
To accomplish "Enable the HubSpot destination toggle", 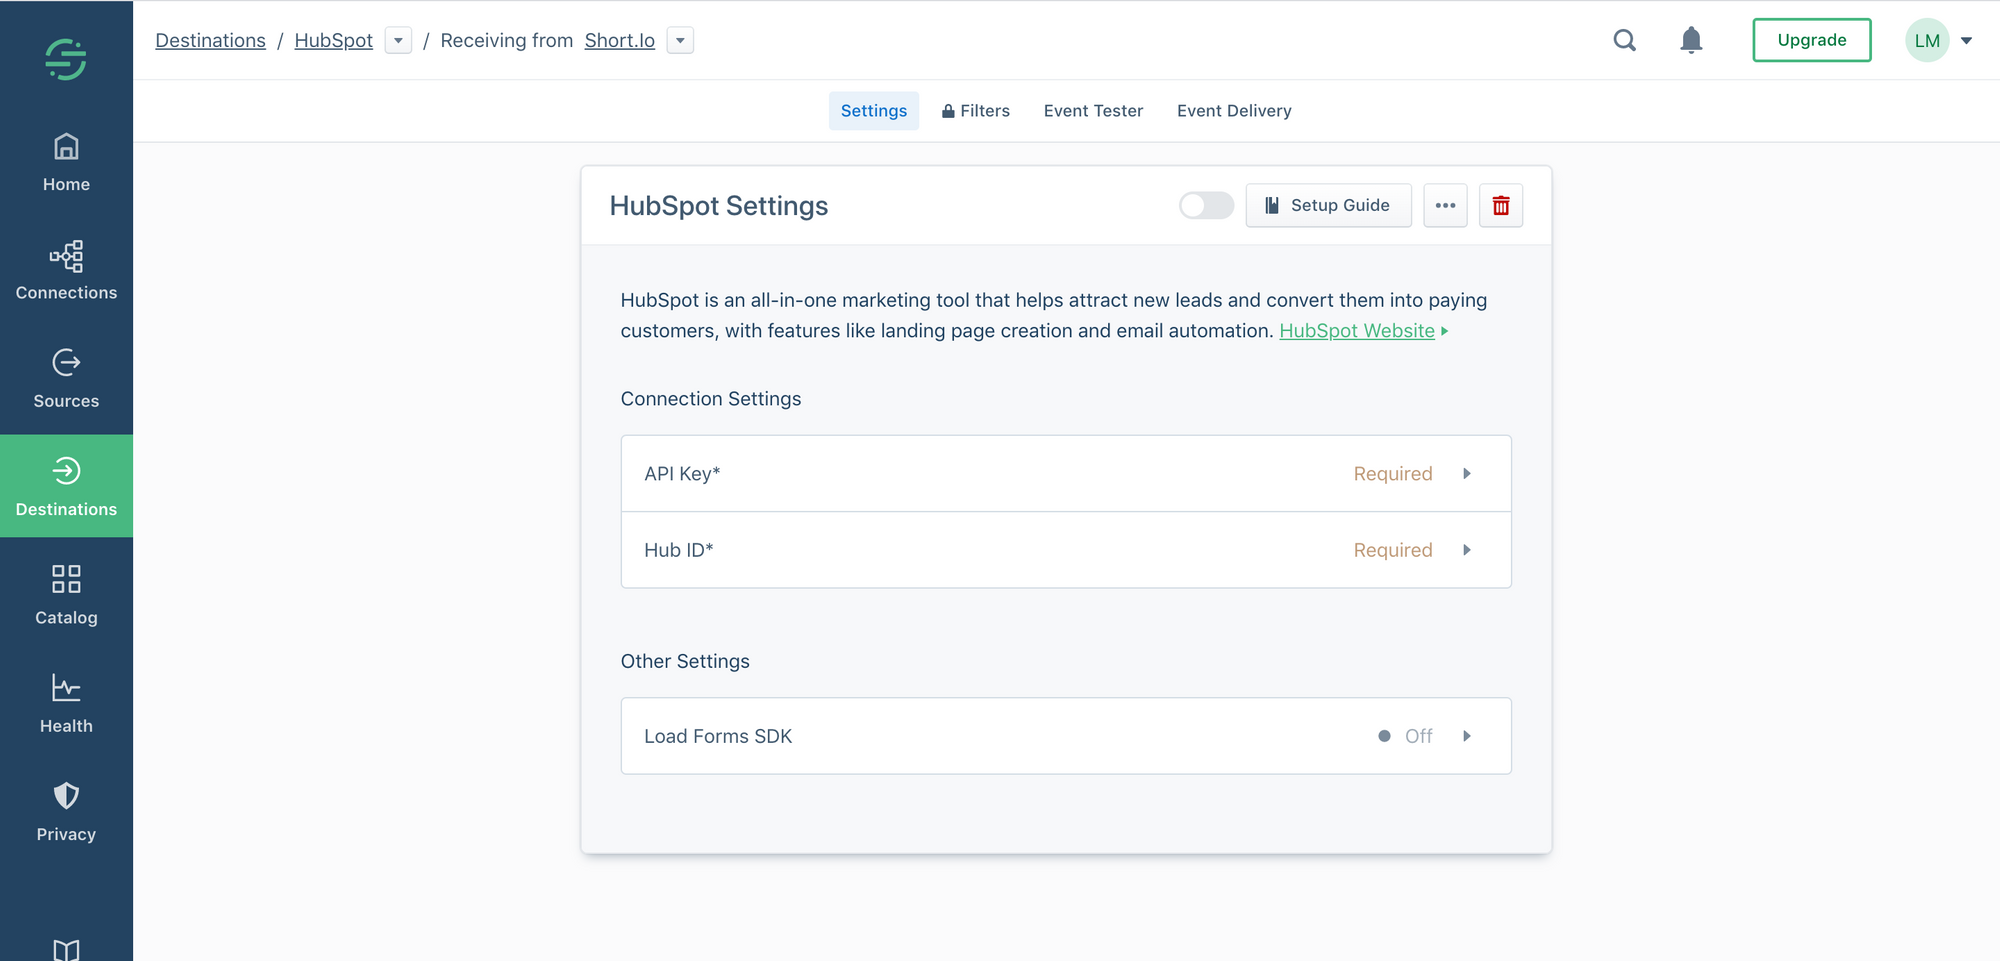I will click(x=1206, y=205).
